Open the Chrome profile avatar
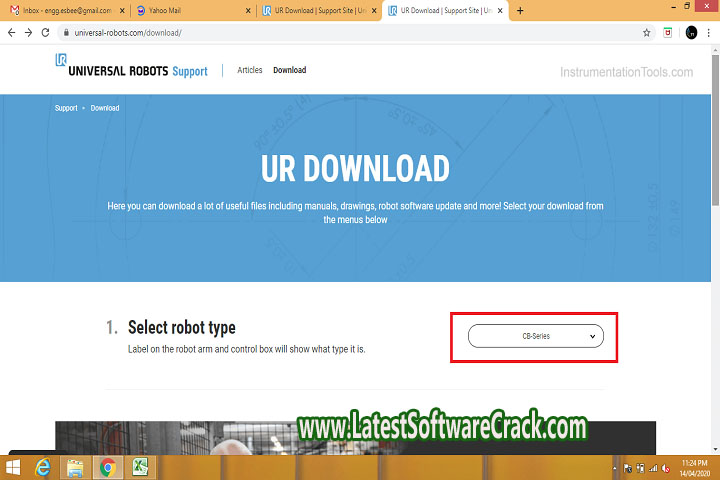Screen dimensions: 720x480 (691, 33)
